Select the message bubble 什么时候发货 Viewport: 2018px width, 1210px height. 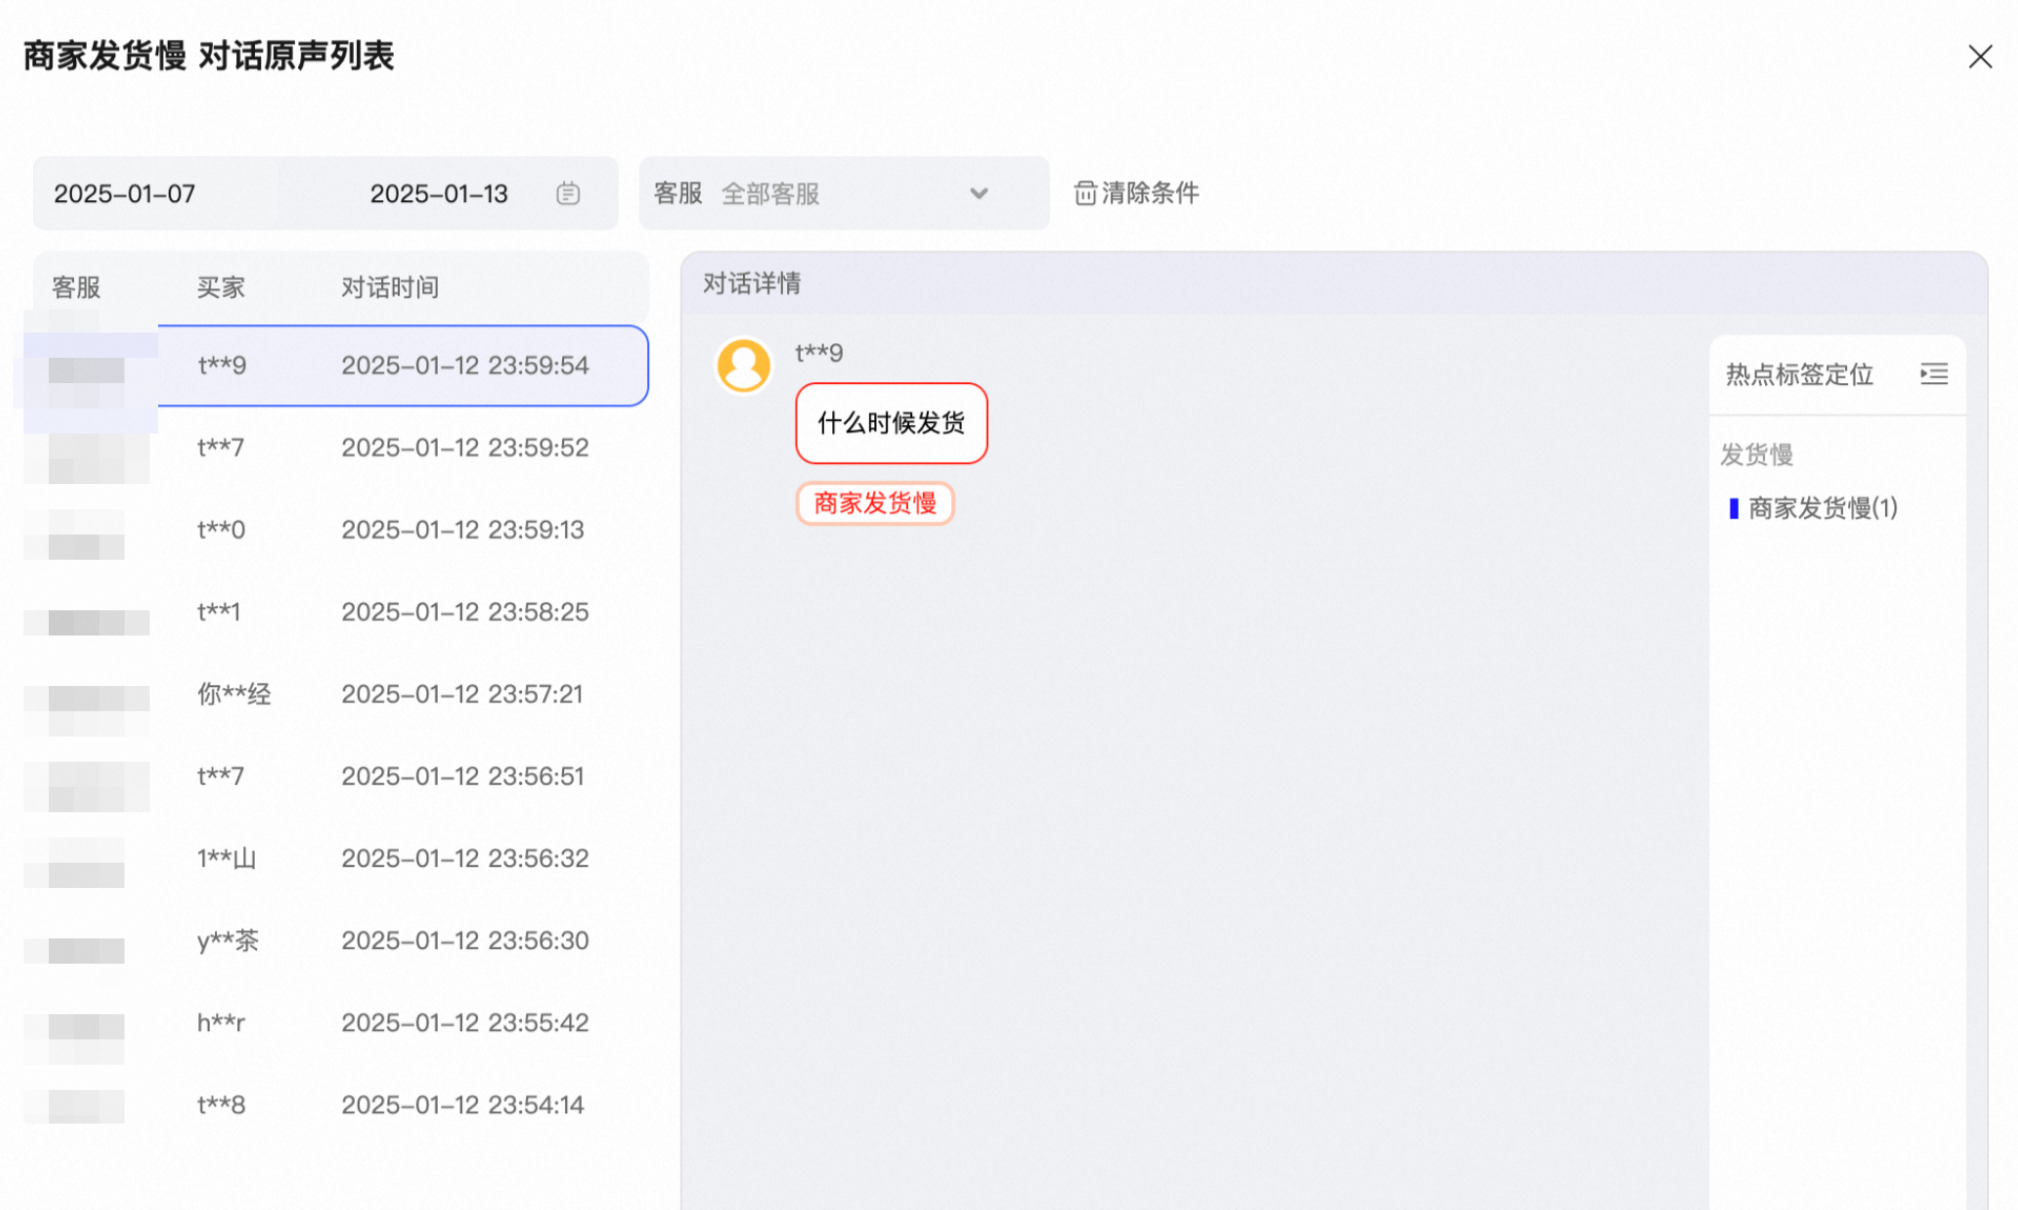891,423
